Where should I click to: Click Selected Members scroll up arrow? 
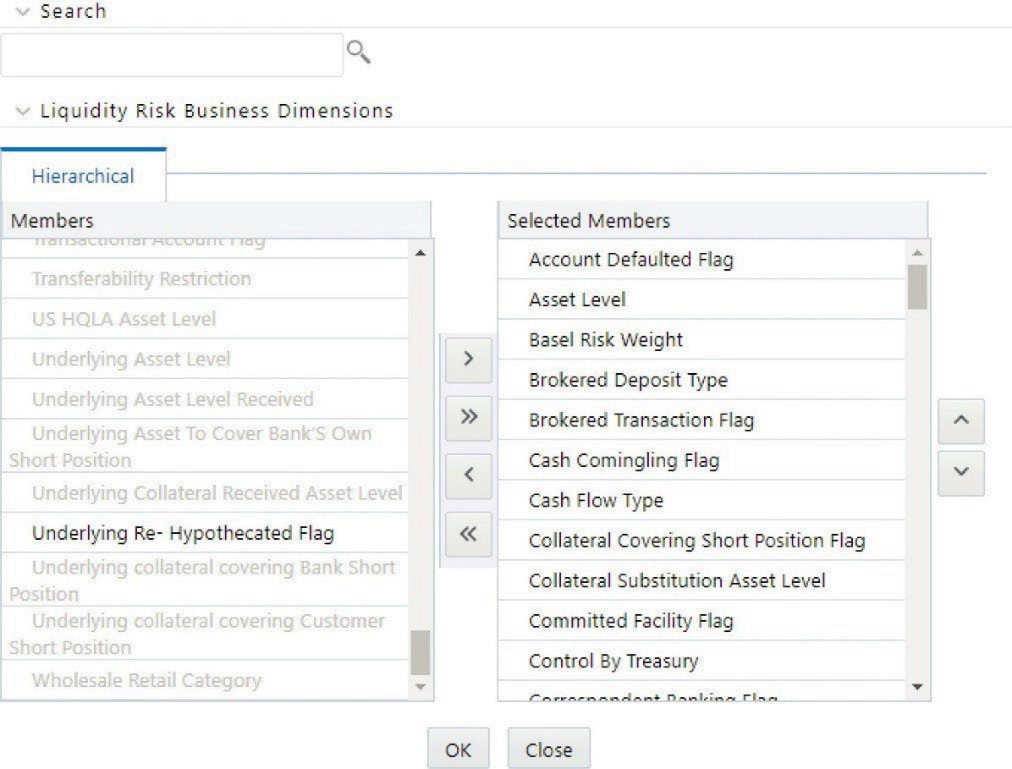coord(917,253)
